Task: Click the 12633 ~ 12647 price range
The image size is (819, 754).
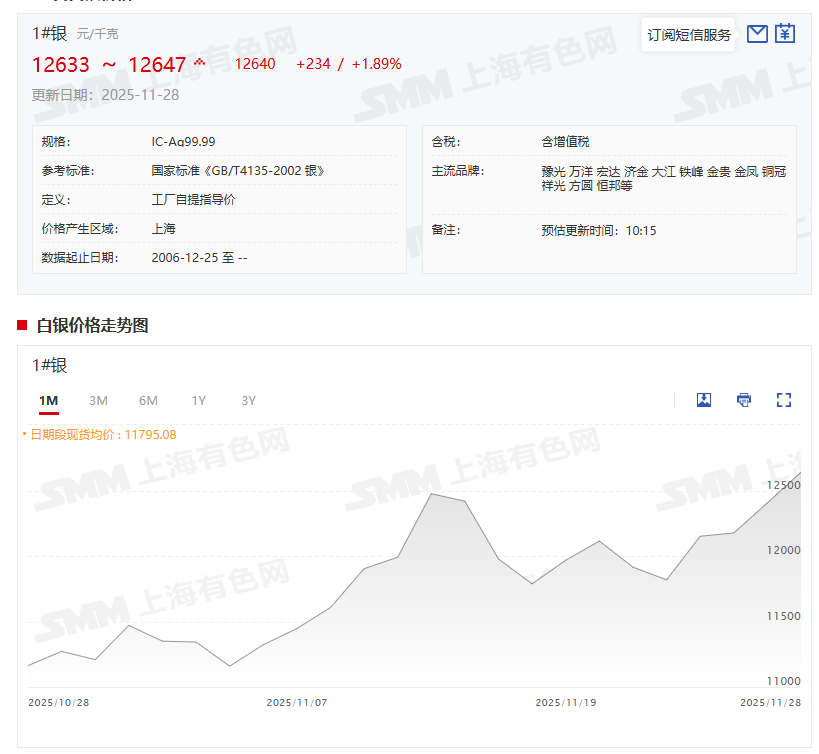Action: click(x=109, y=65)
